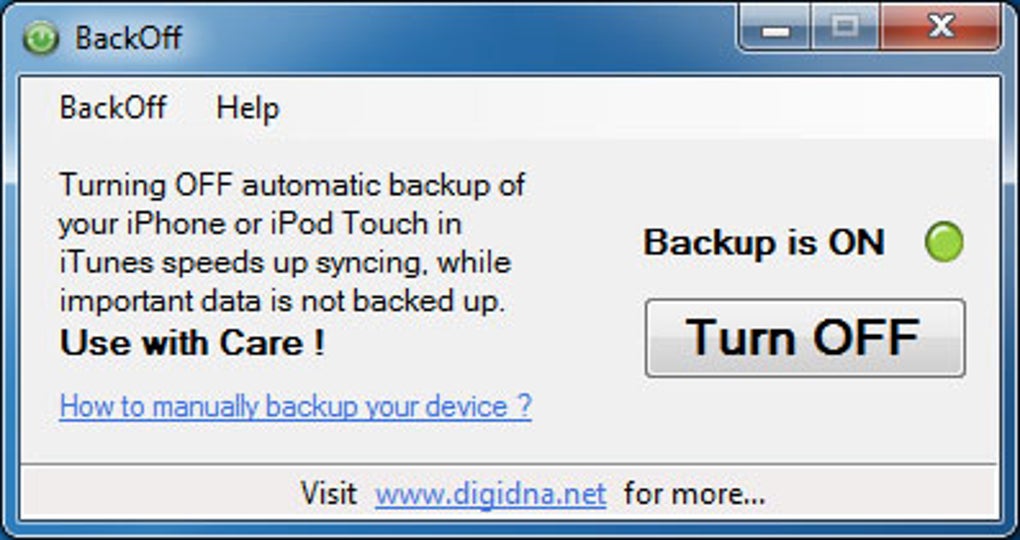Click the "for more..." footer text
The height and width of the screenshot is (540, 1020).
(x=694, y=494)
